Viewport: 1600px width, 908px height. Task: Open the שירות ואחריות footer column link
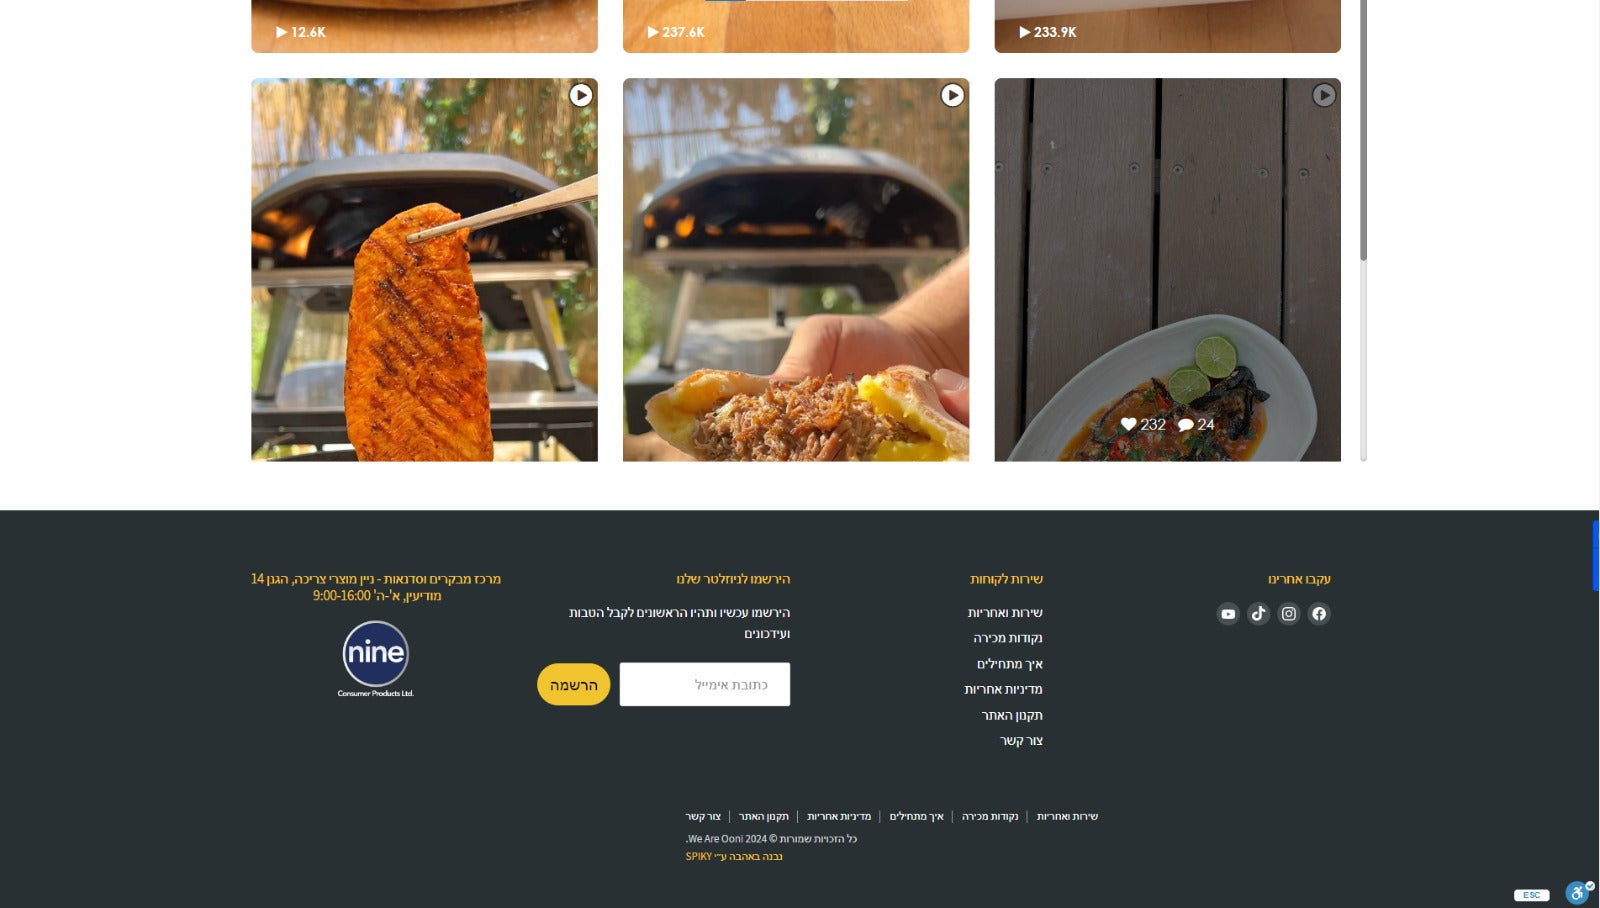[1005, 613]
